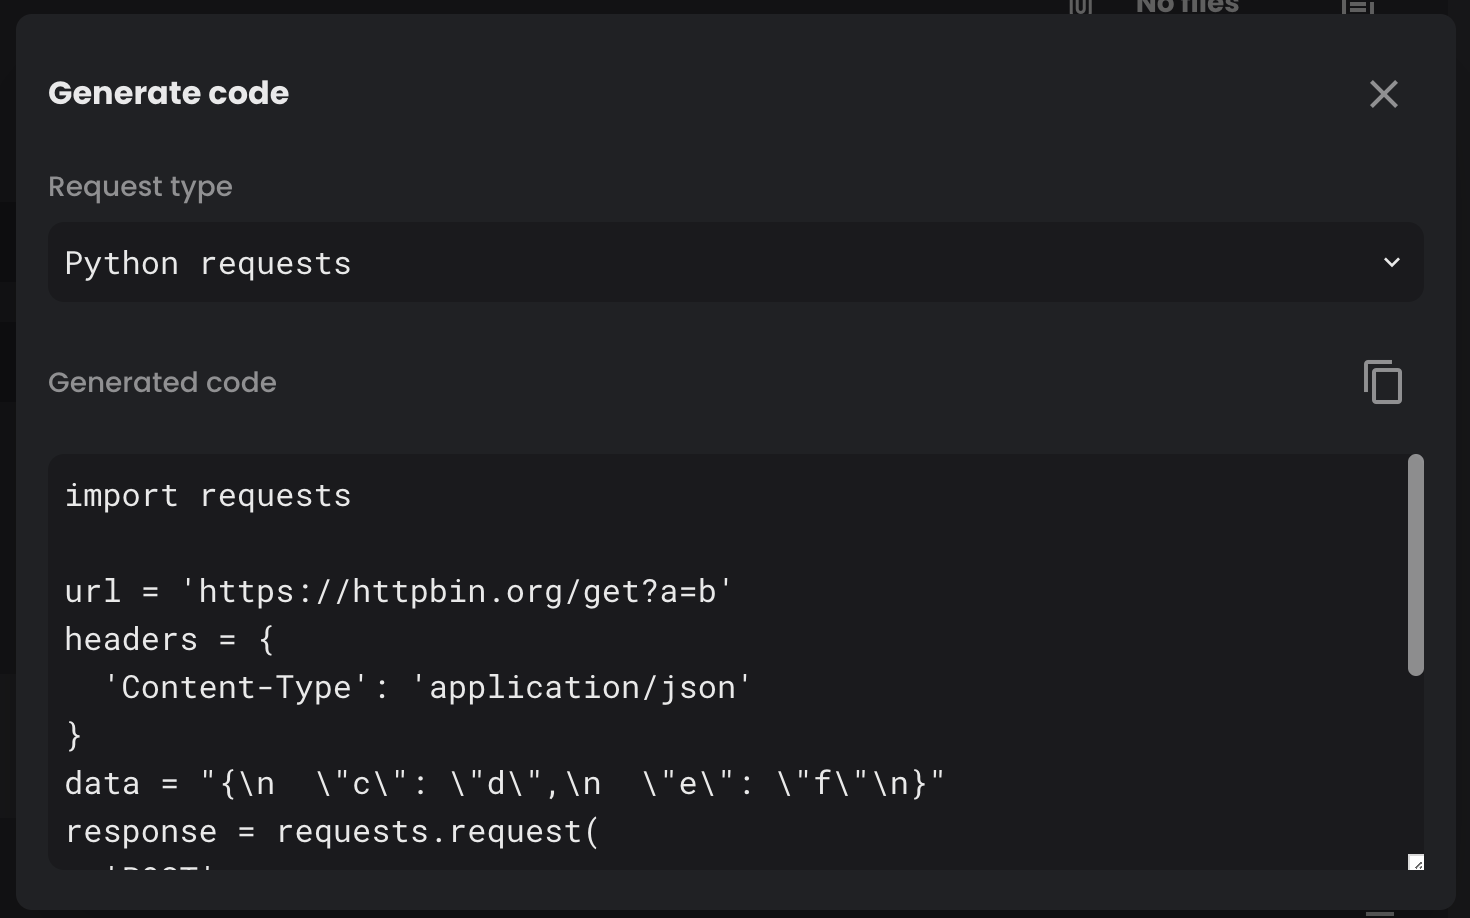Click the response = requests.request( line

pyautogui.click(x=332, y=832)
